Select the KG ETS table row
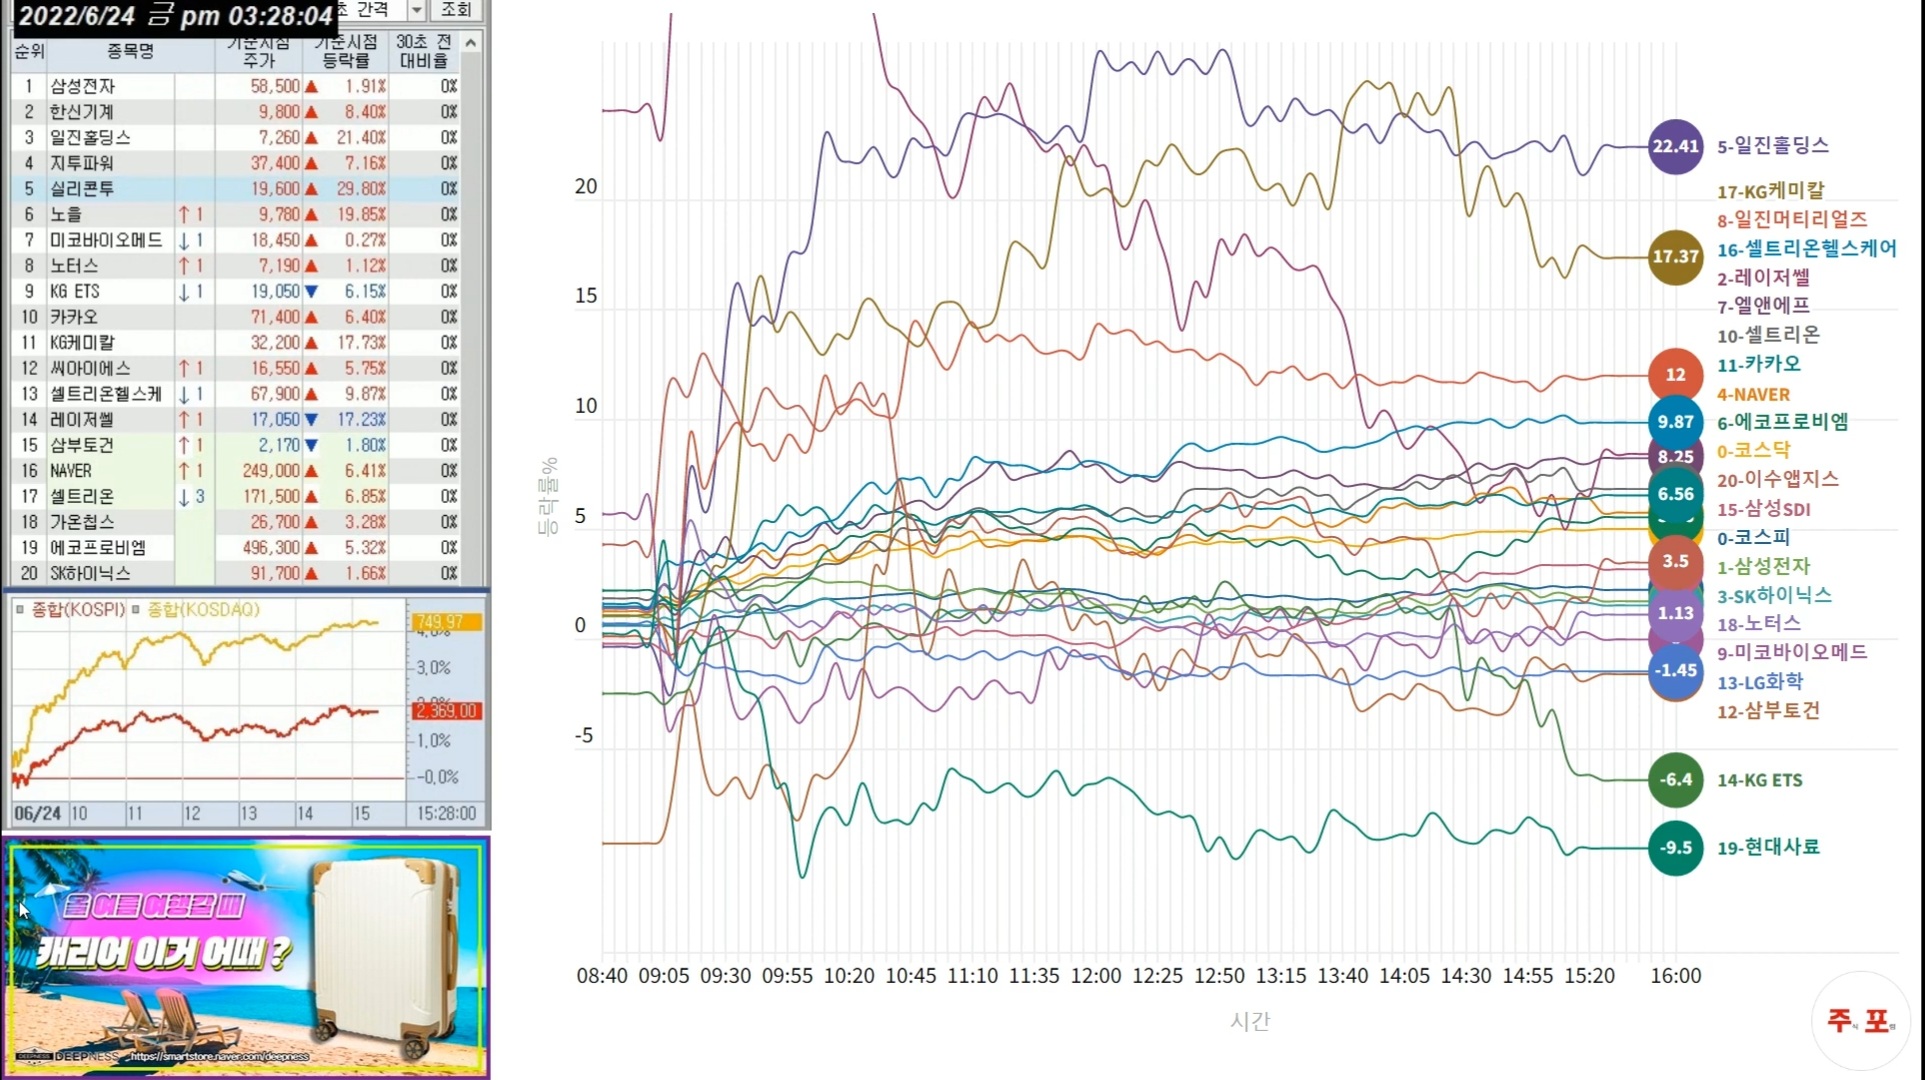 click(x=236, y=291)
